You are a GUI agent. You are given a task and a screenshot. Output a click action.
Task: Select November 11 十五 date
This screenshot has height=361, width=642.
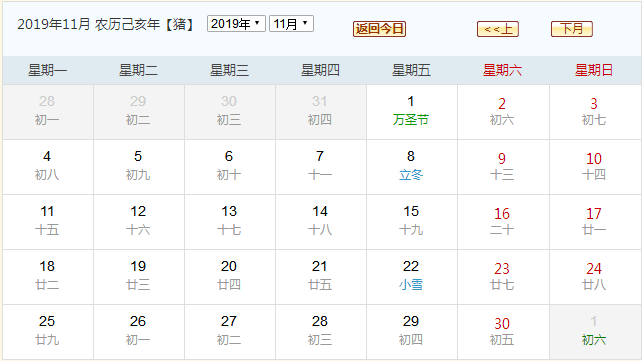coord(47,222)
